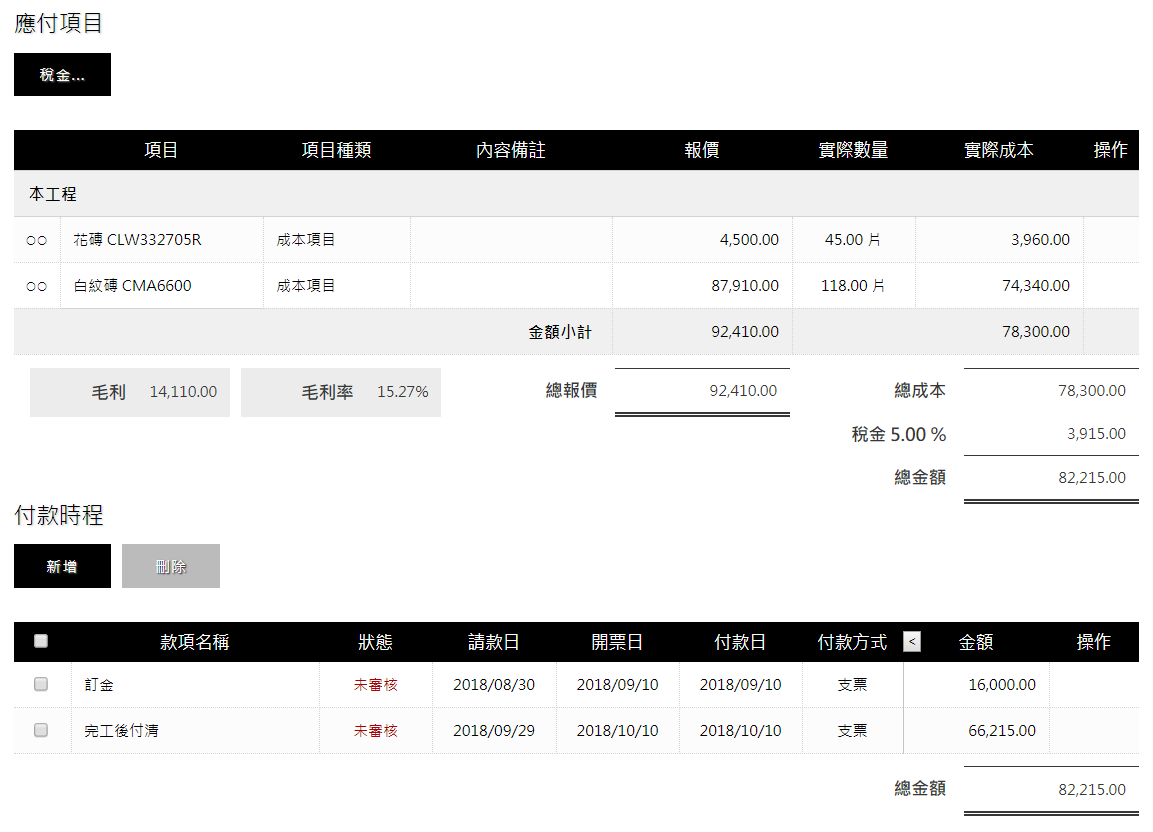Collapse columns with the '<' arrow in payment header
The image size is (1153, 832).
pyautogui.click(x=912, y=642)
